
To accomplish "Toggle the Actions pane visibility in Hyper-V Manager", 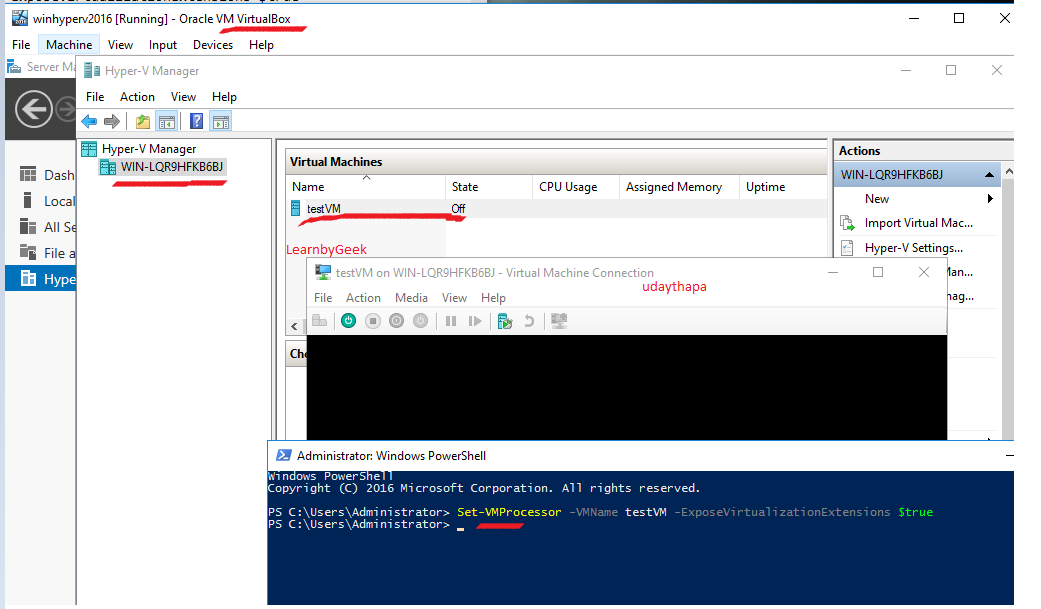I will [x=221, y=121].
